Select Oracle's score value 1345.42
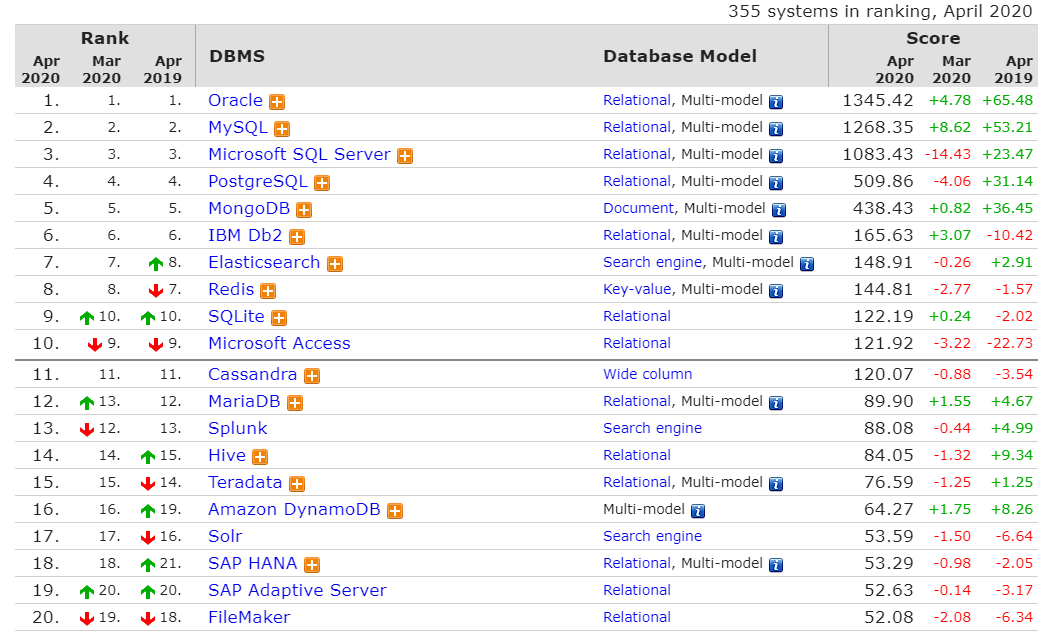 click(878, 101)
